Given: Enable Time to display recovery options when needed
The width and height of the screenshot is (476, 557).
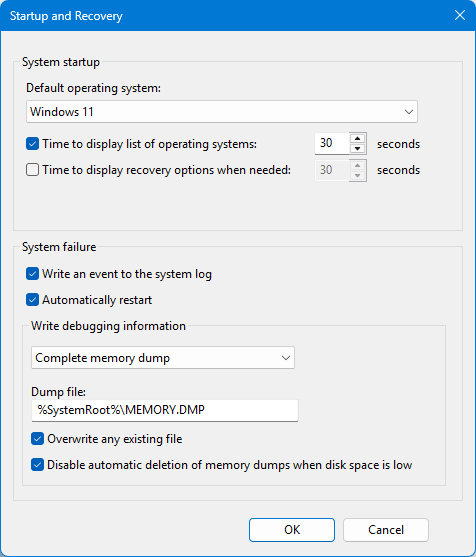Looking at the screenshot, I should click(x=32, y=170).
